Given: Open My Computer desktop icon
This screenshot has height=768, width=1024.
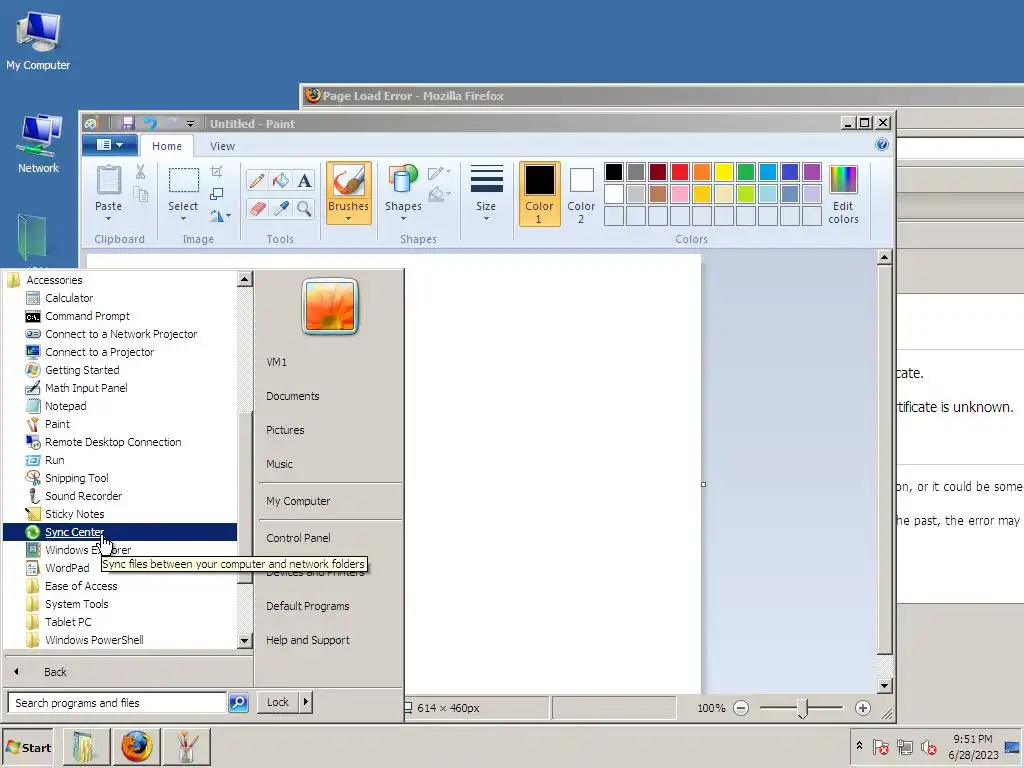Looking at the screenshot, I should [39, 41].
